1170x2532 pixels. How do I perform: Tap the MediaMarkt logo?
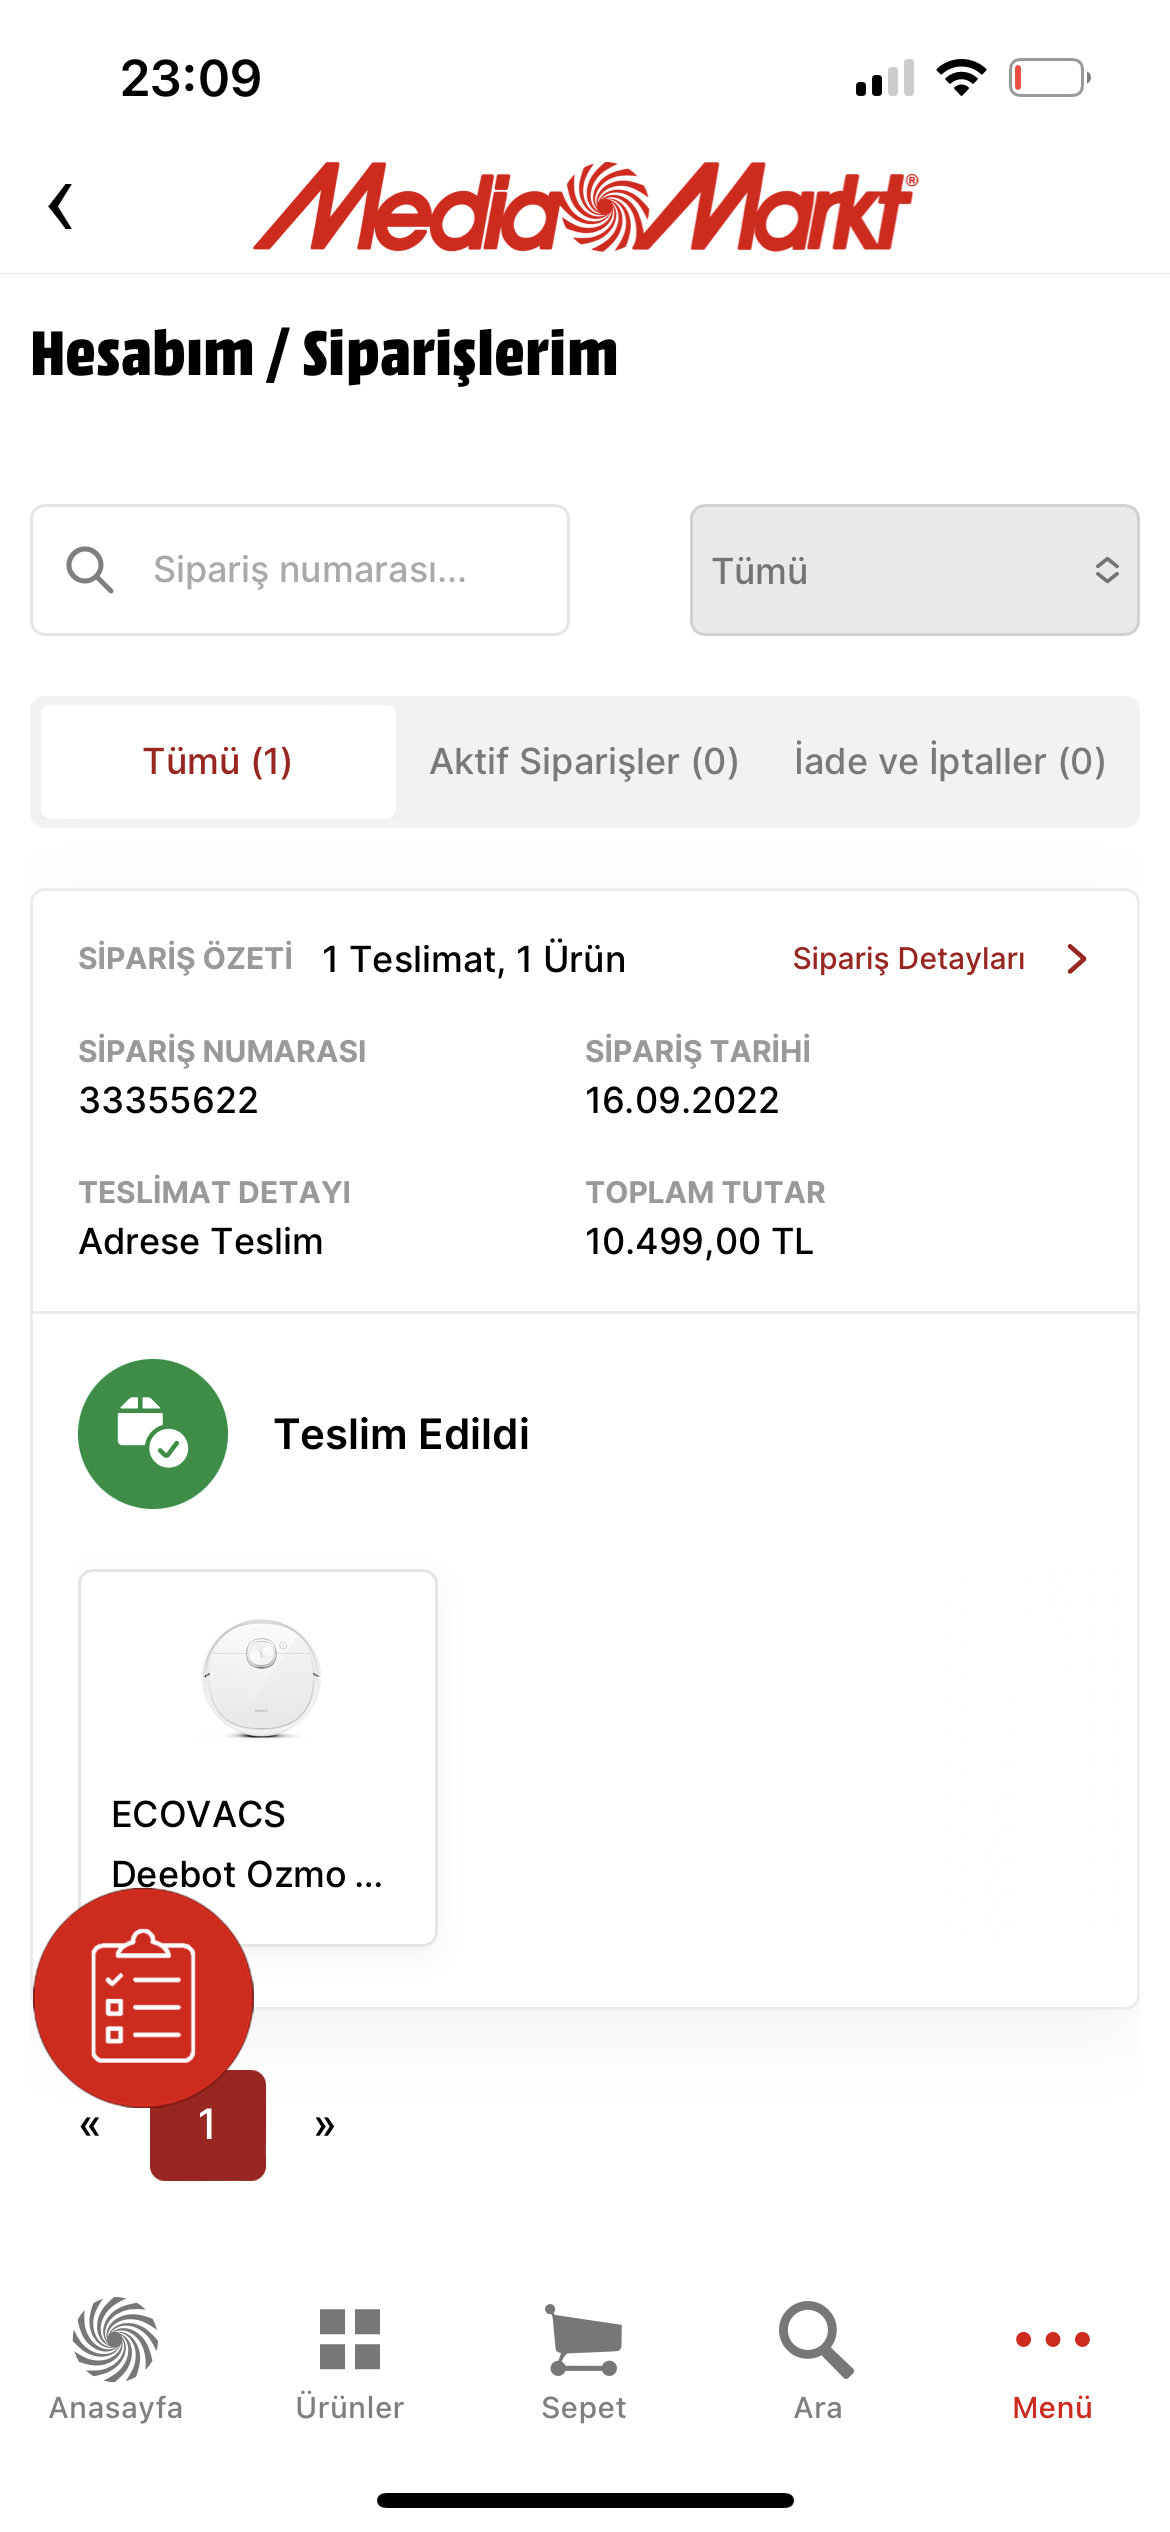(x=586, y=206)
